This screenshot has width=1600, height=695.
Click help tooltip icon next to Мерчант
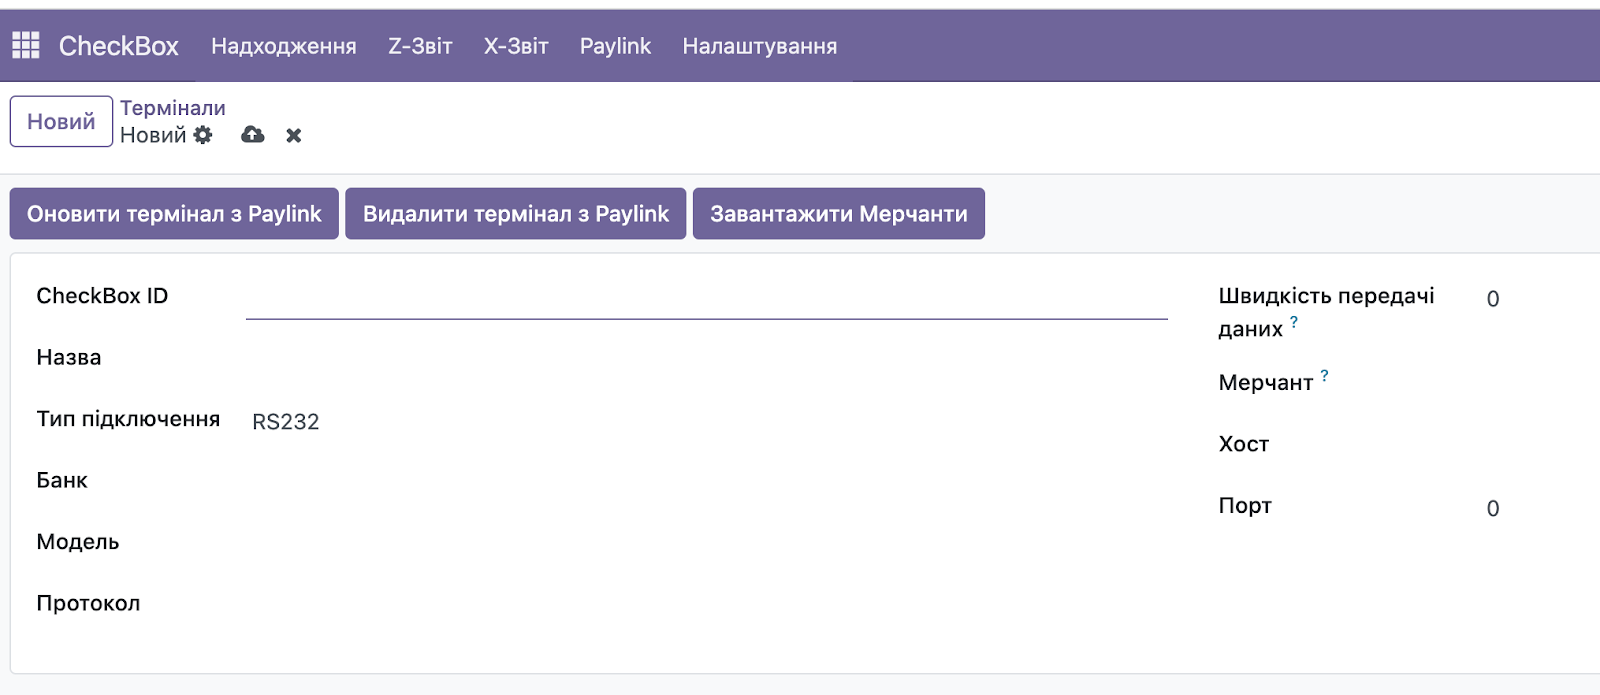tap(1324, 376)
